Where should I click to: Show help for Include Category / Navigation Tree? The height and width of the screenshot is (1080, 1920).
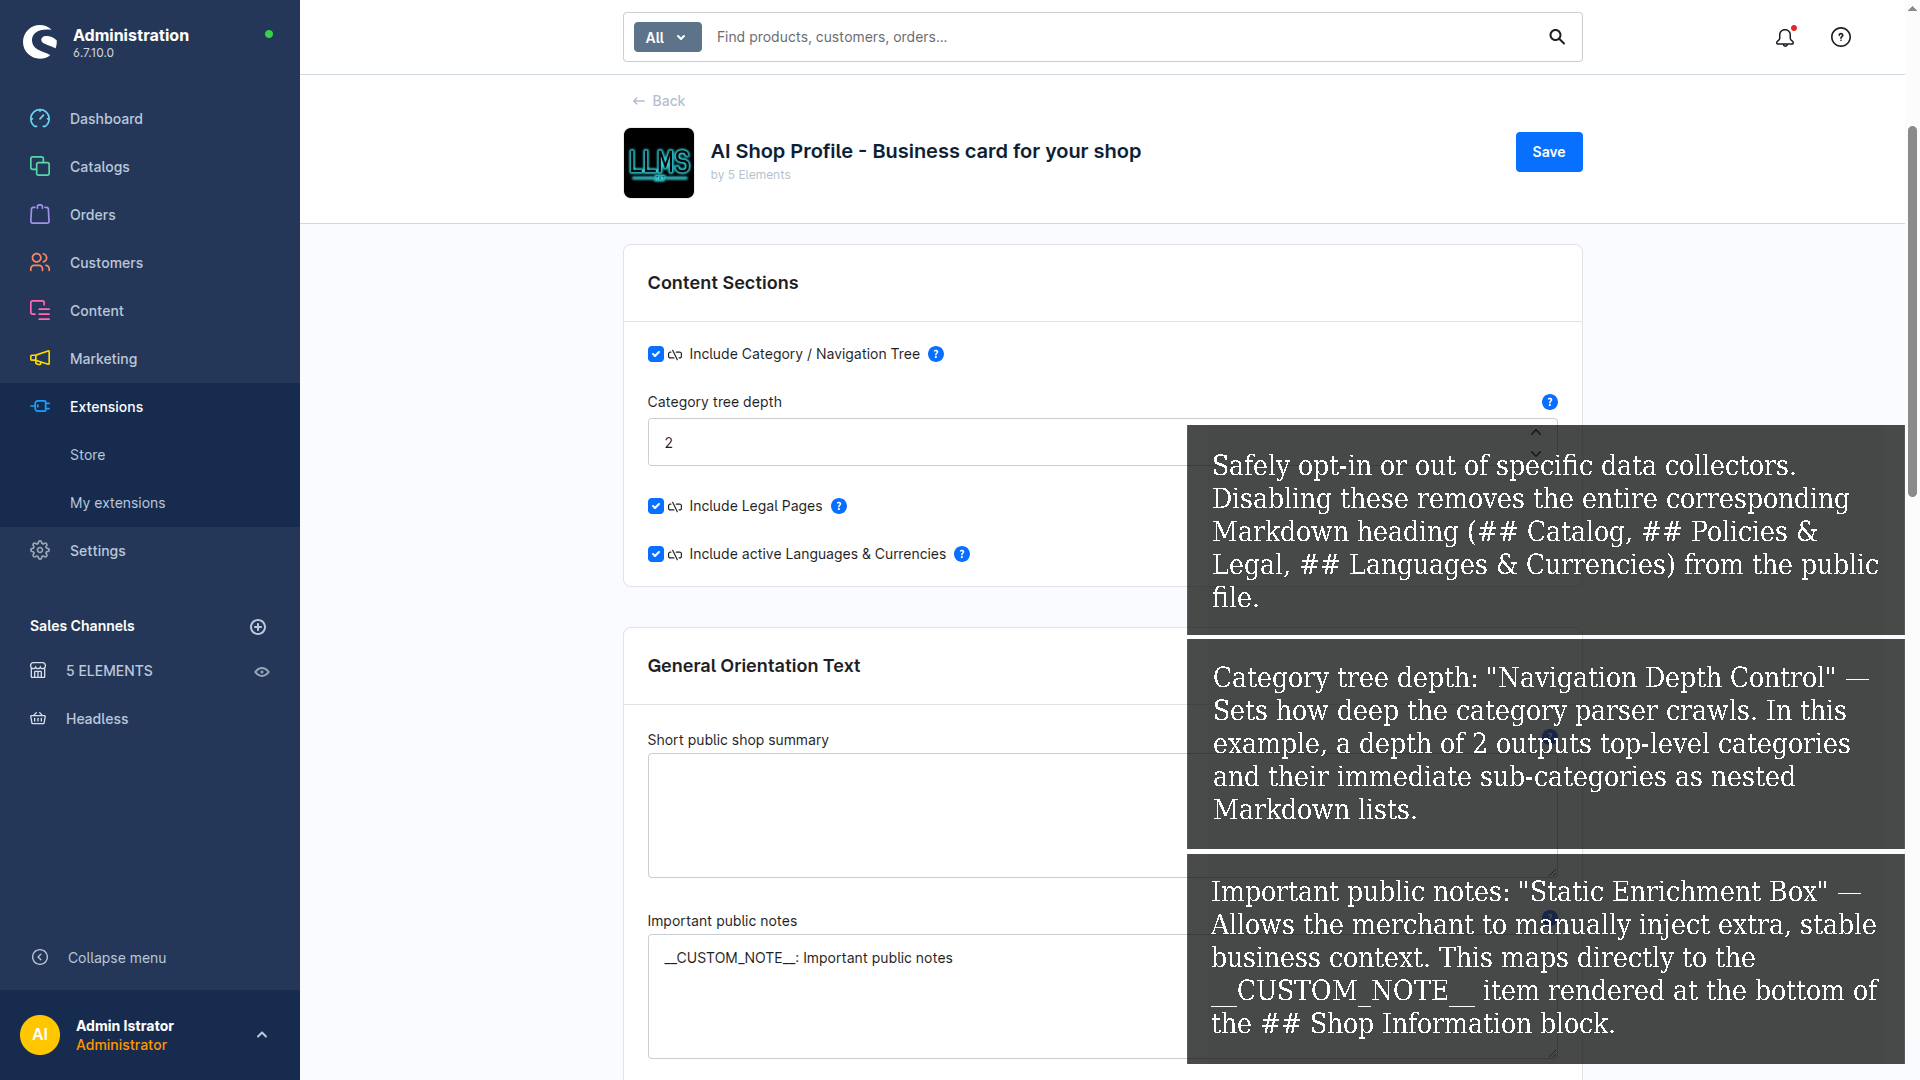click(x=936, y=354)
